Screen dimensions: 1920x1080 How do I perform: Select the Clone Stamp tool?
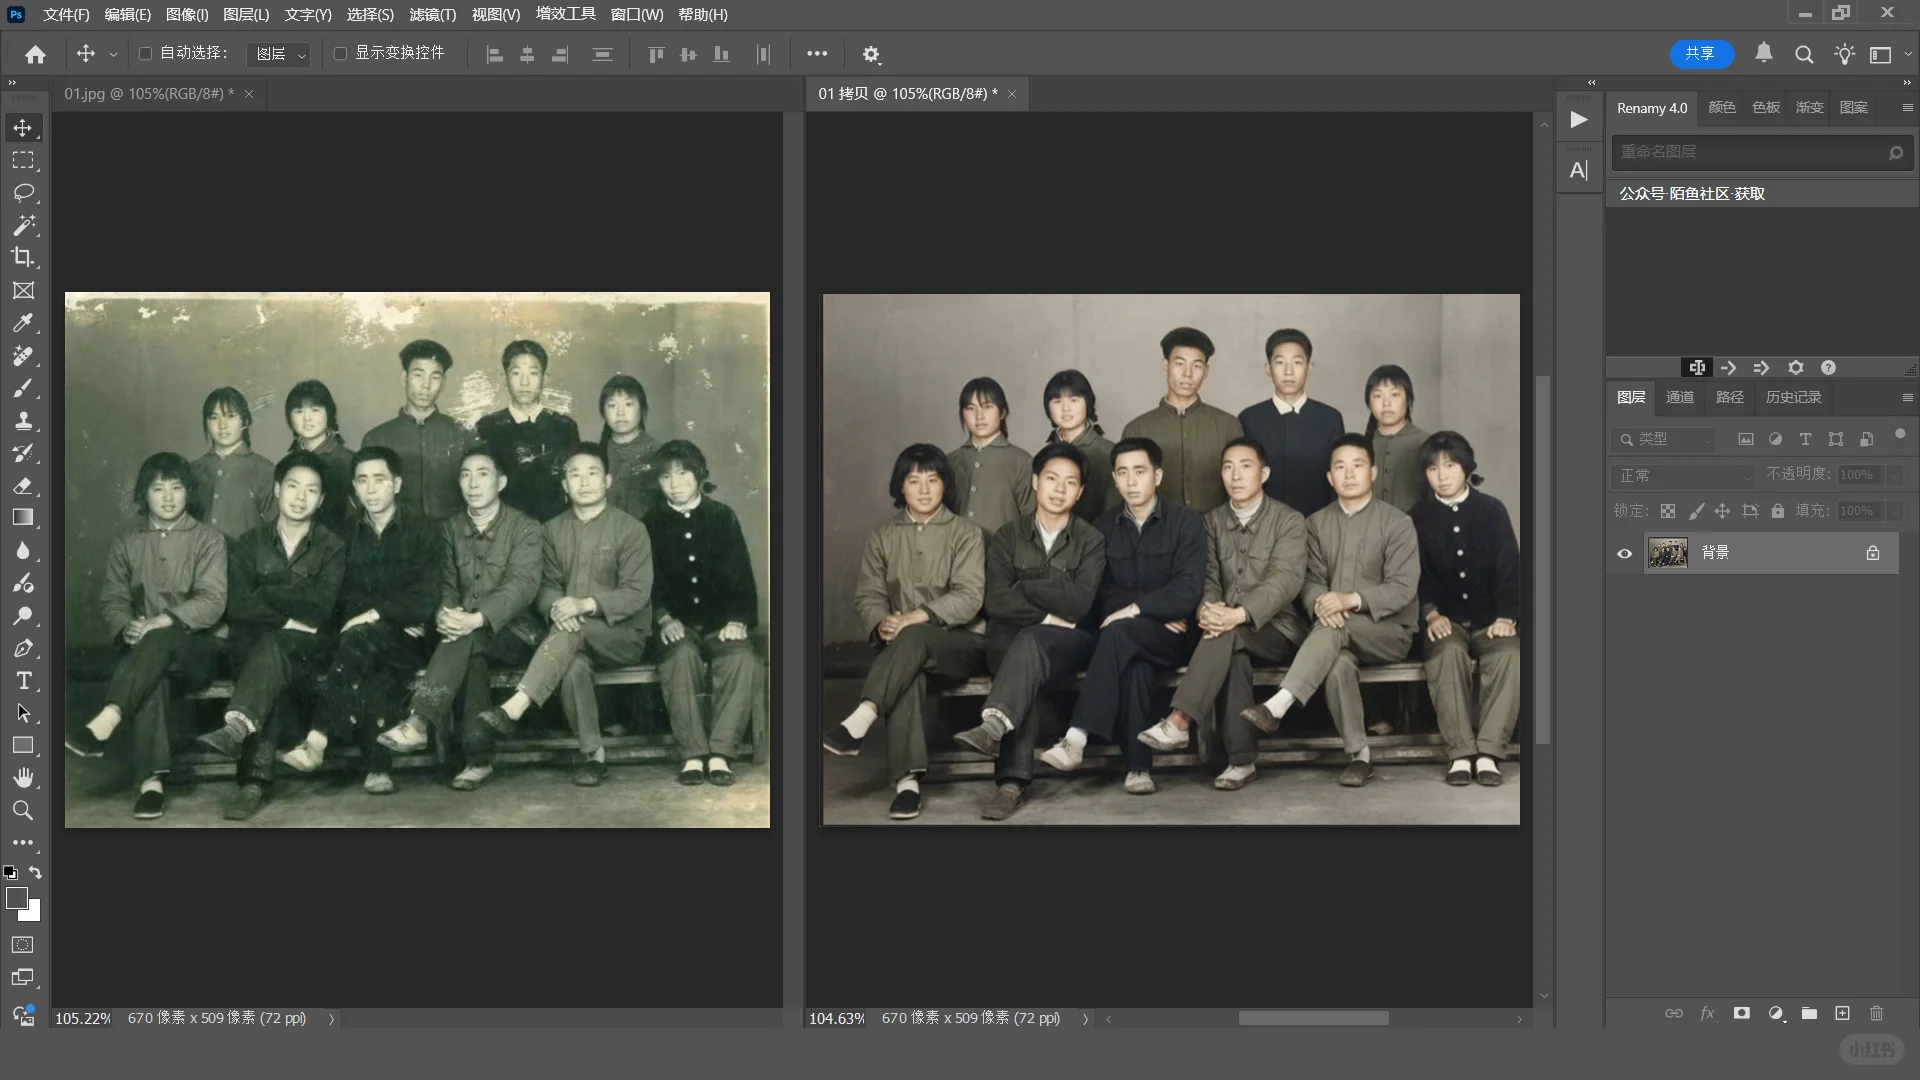(23, 420)
